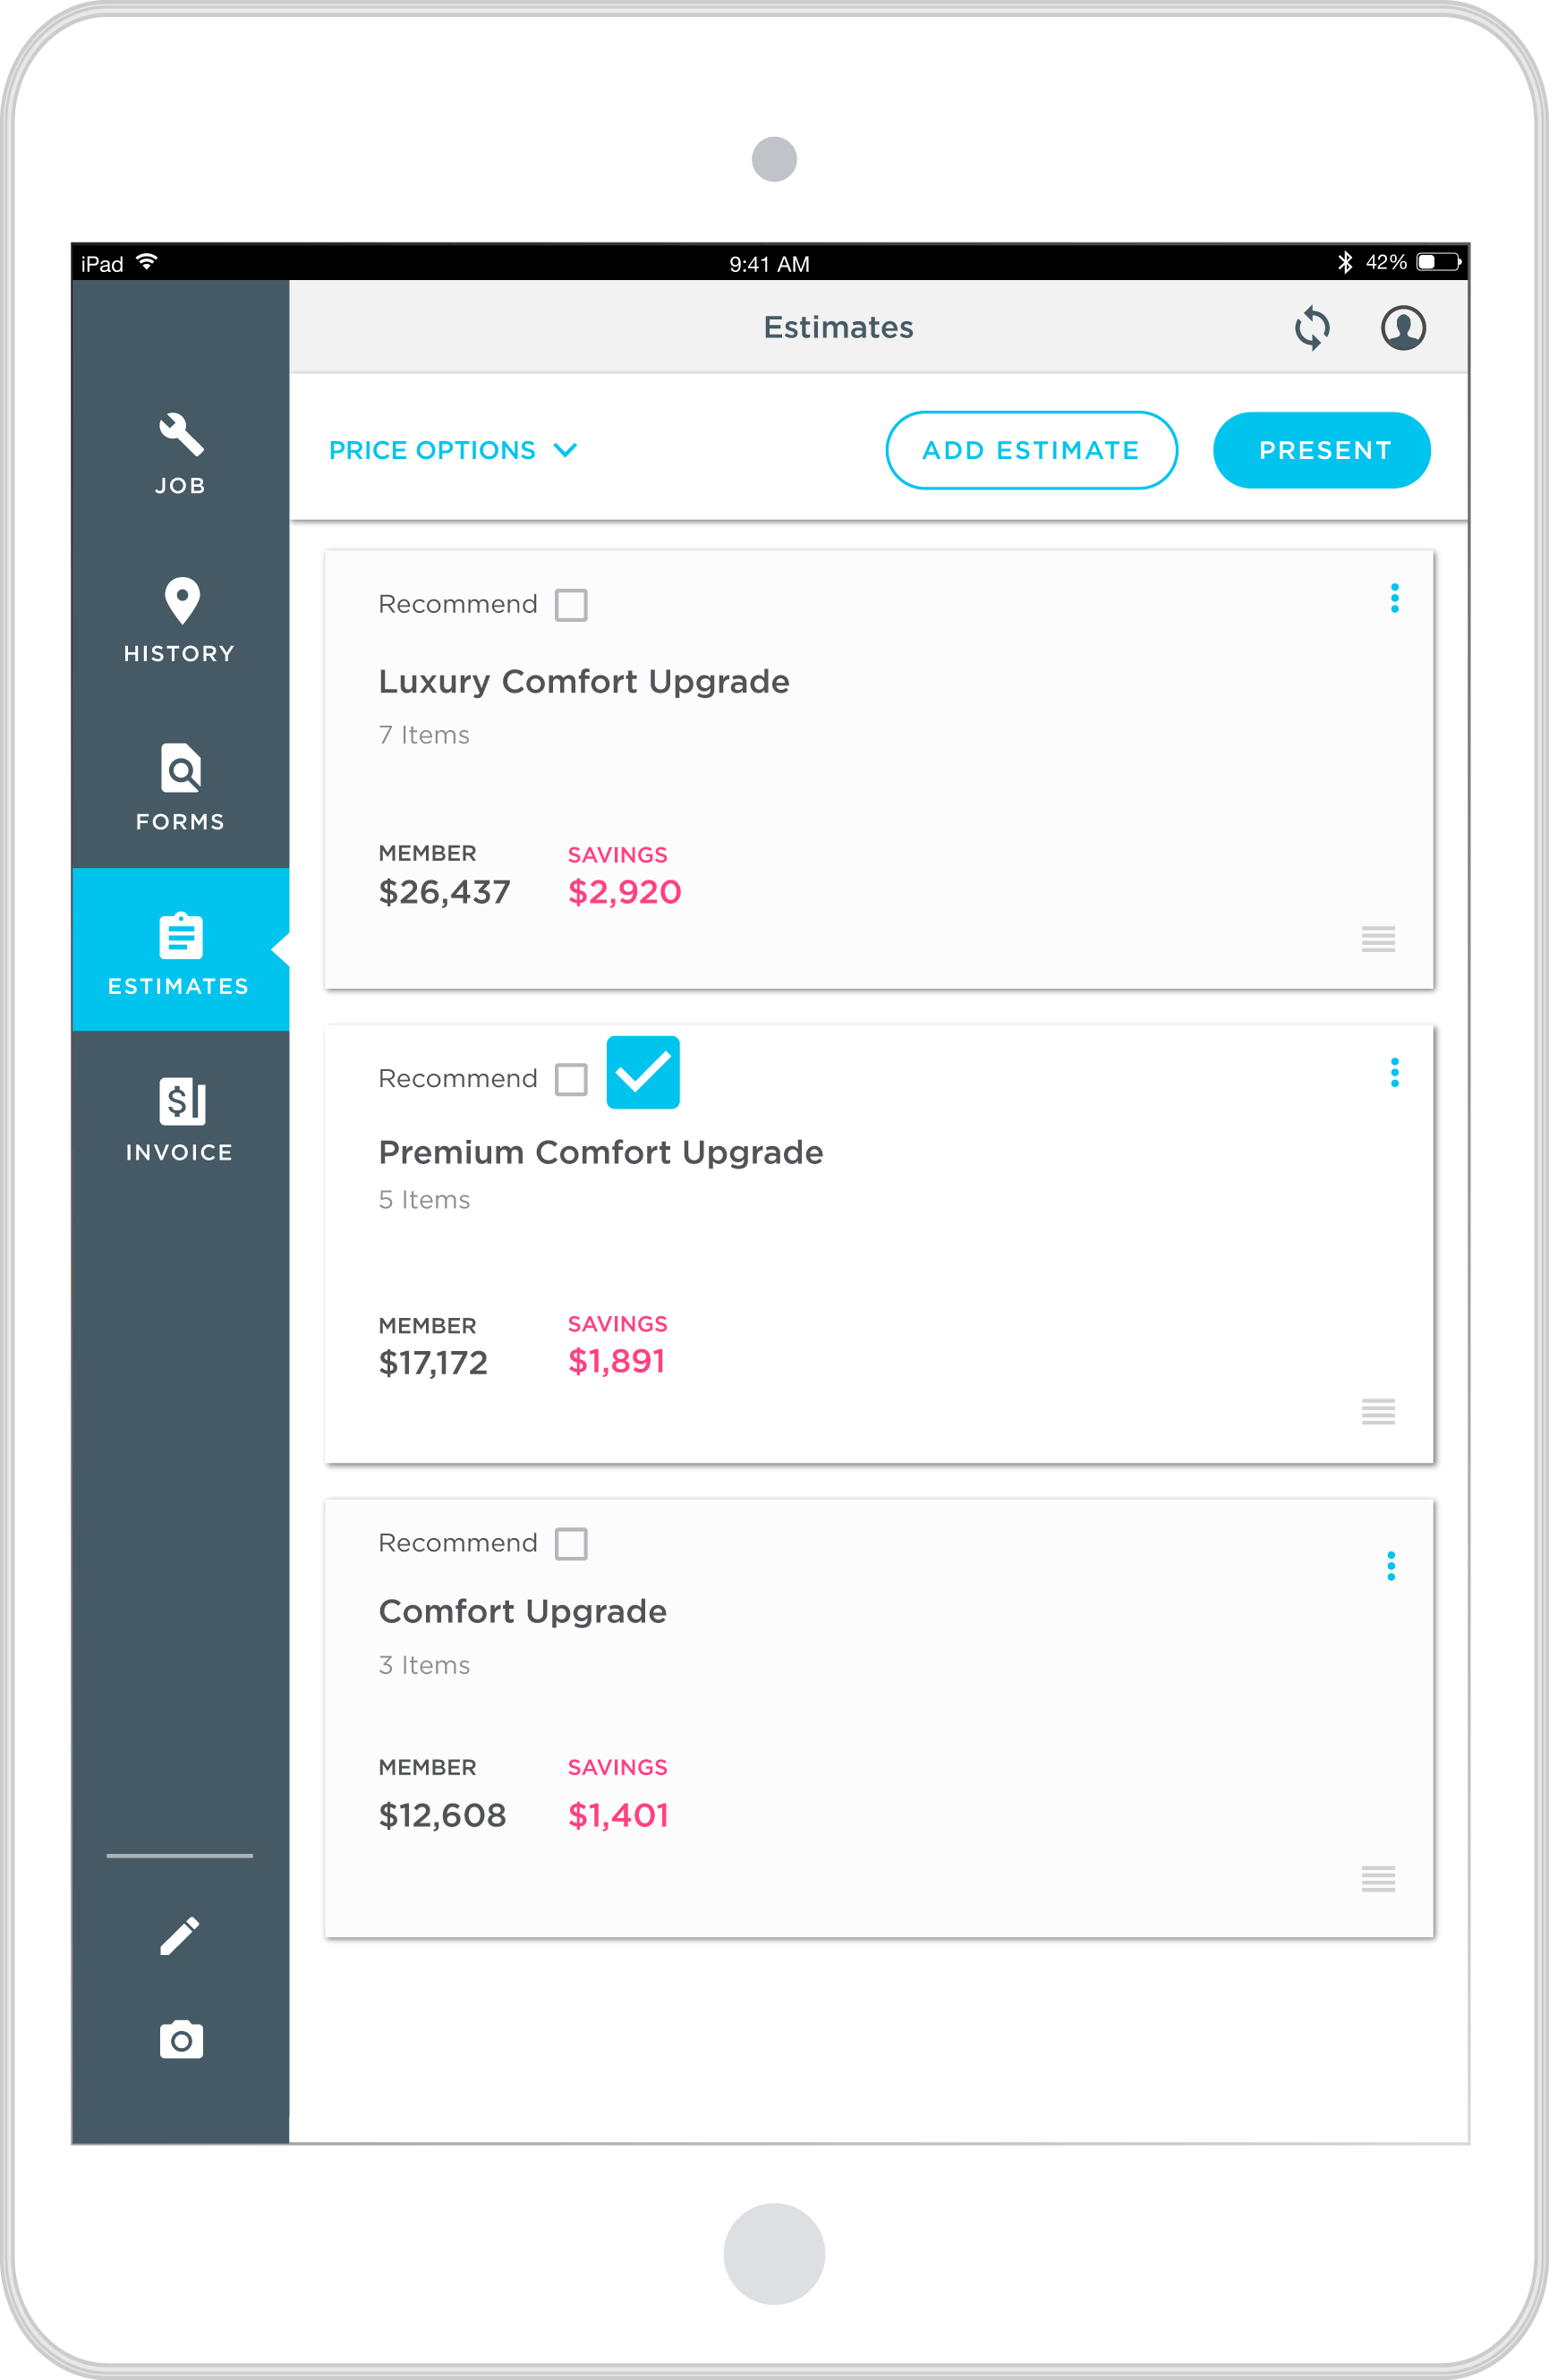Screen dimensions: 1549x2380
Task: Show the three-dot menu on 3-item Comfort Upgrade
Action: (x=1390, y=1566)
